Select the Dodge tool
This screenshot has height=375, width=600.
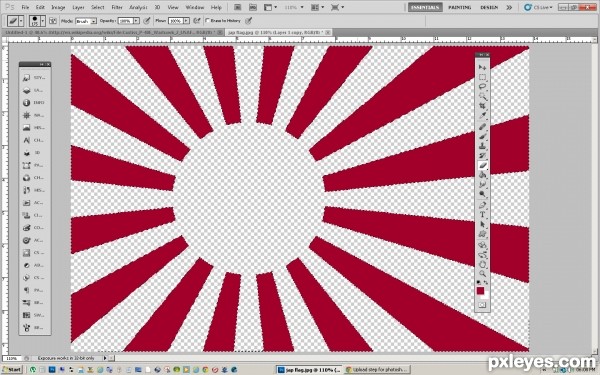tap(482, 194)
